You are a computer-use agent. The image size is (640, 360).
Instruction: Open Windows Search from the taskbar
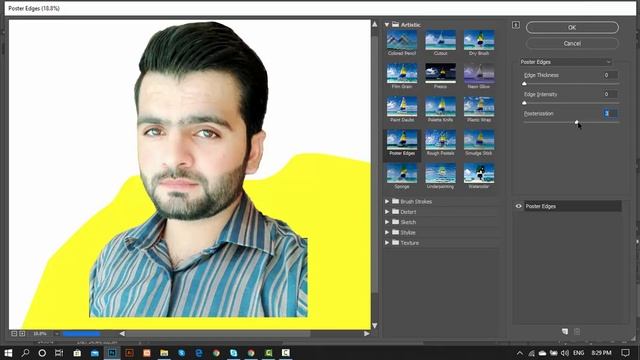click(25, 353)
